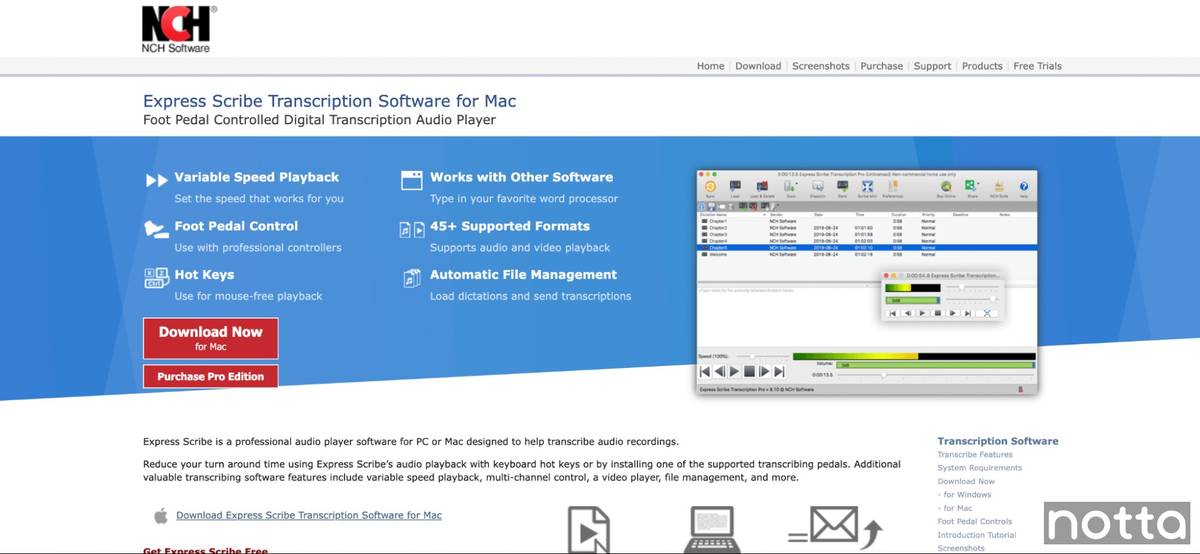Image resolution: width=1200 pixels, height=554 pixels.
Task: Click the Variable Speed Playback fast-forward icon
Action: click(156, 181)
